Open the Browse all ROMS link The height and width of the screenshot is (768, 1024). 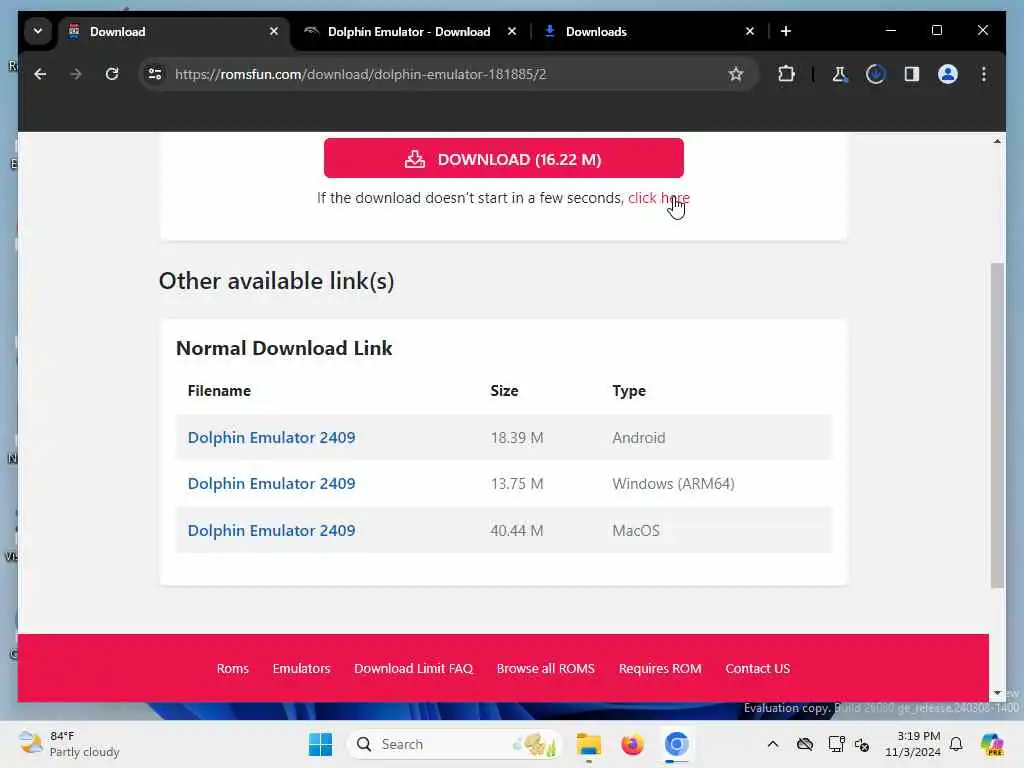[545, 669]
